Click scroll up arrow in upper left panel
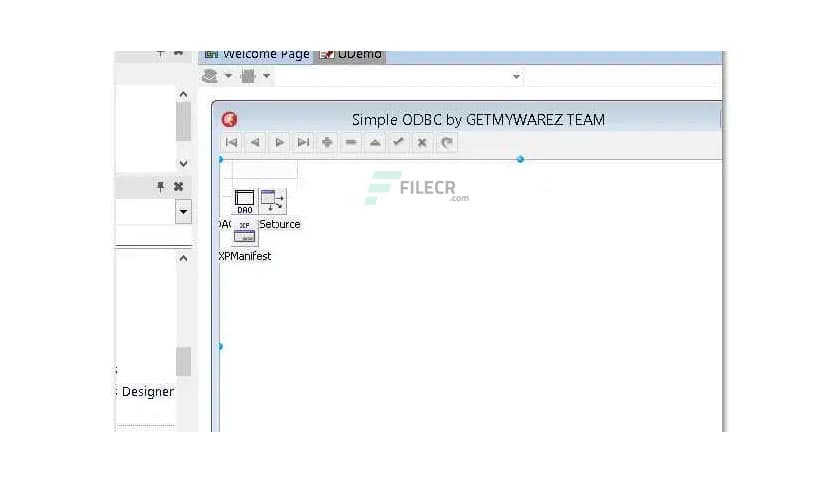 [x=183, y=95]
